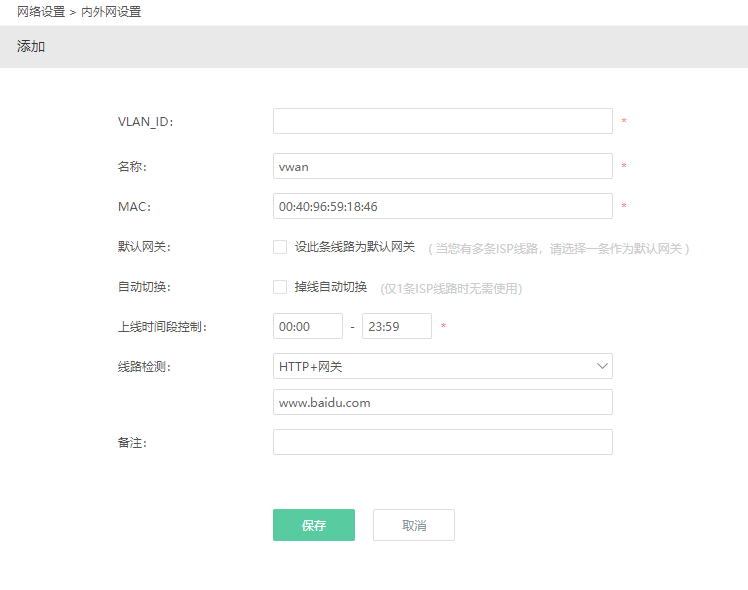Viewport: 748px width, 590px height.
Task: Click the MAC address input field
Action: (443, 206)
